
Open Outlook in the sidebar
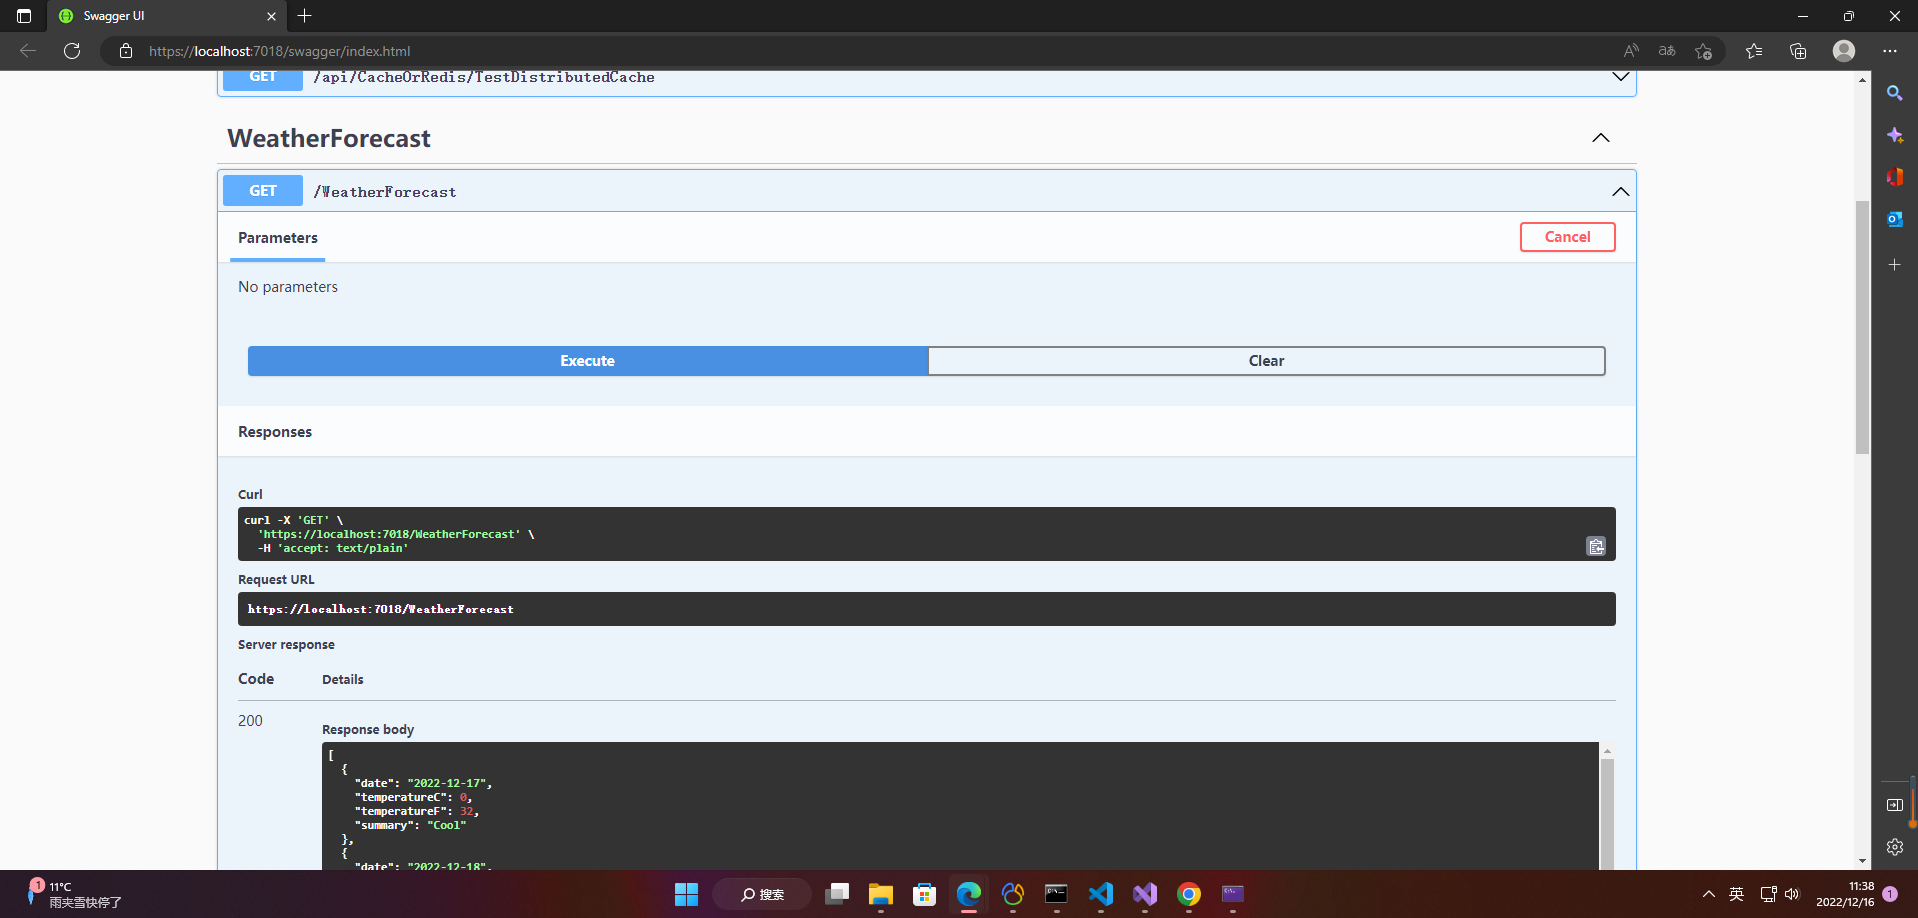click(x=1894, y=219)
